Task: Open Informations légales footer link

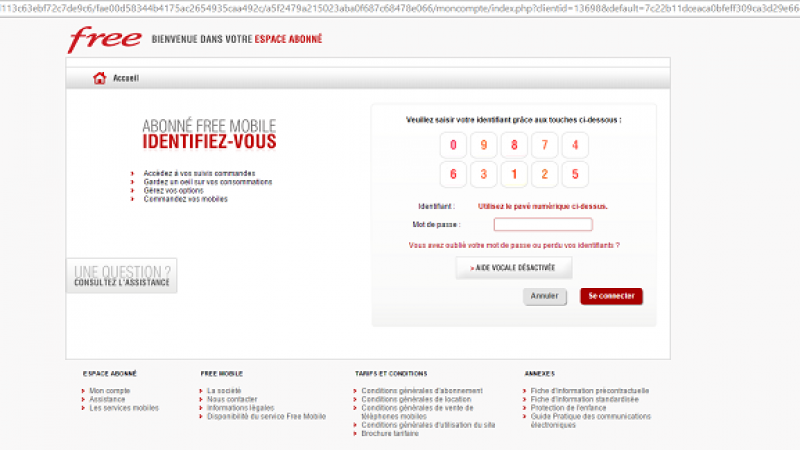Action: tap(240, 408)
